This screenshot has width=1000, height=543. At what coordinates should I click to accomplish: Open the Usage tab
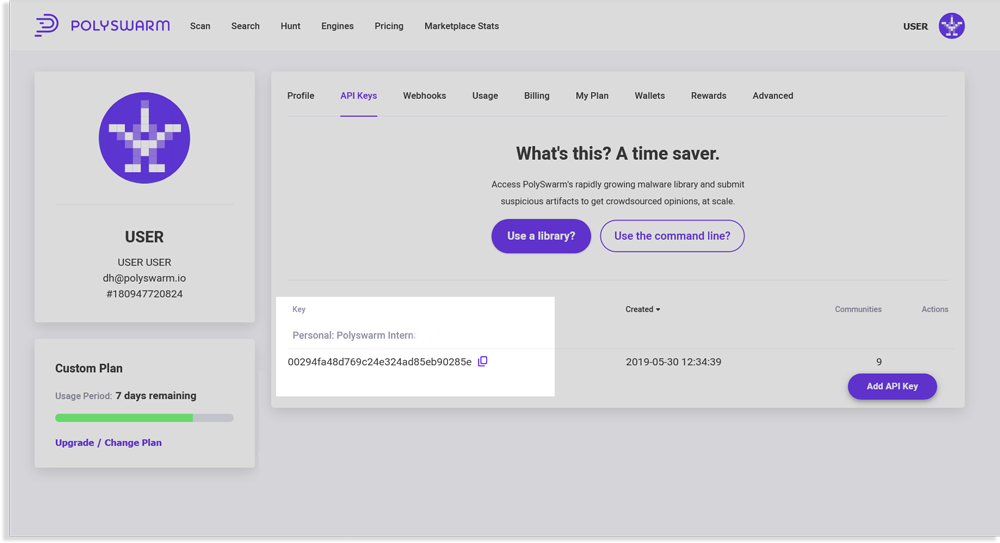tap(485, 96)
